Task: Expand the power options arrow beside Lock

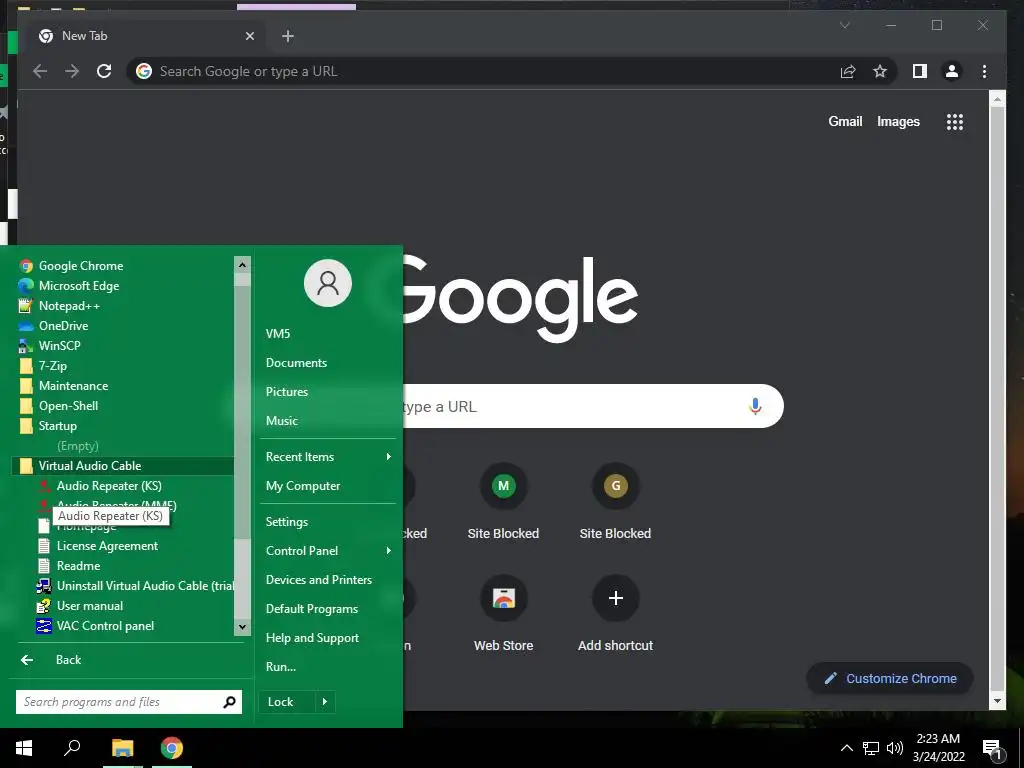Action: coord(325,702)
